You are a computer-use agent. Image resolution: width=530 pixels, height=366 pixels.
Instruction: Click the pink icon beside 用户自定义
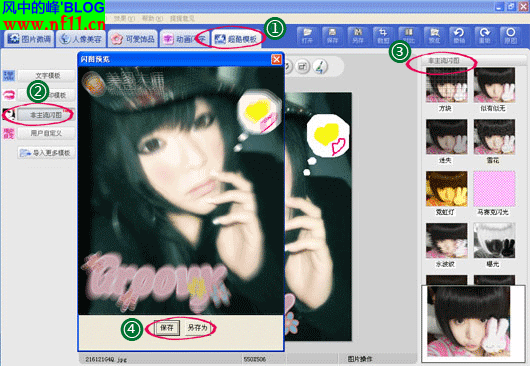click(x=9, y=133)
